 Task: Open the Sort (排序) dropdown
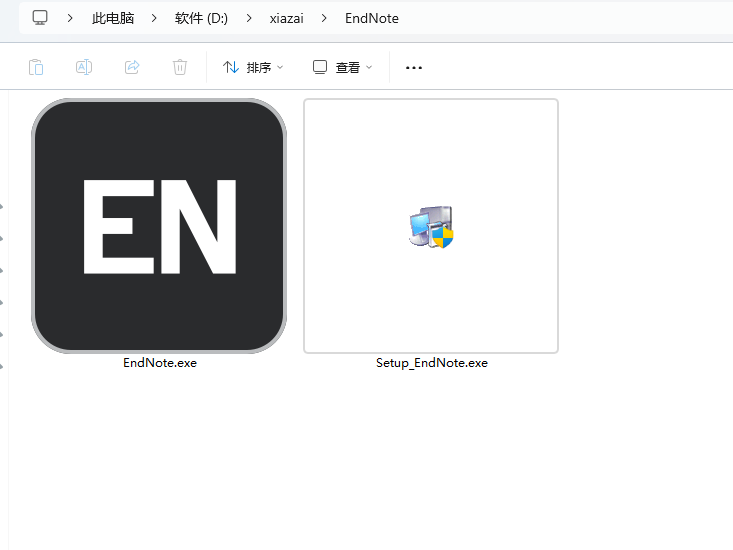(x=253, y=67)
